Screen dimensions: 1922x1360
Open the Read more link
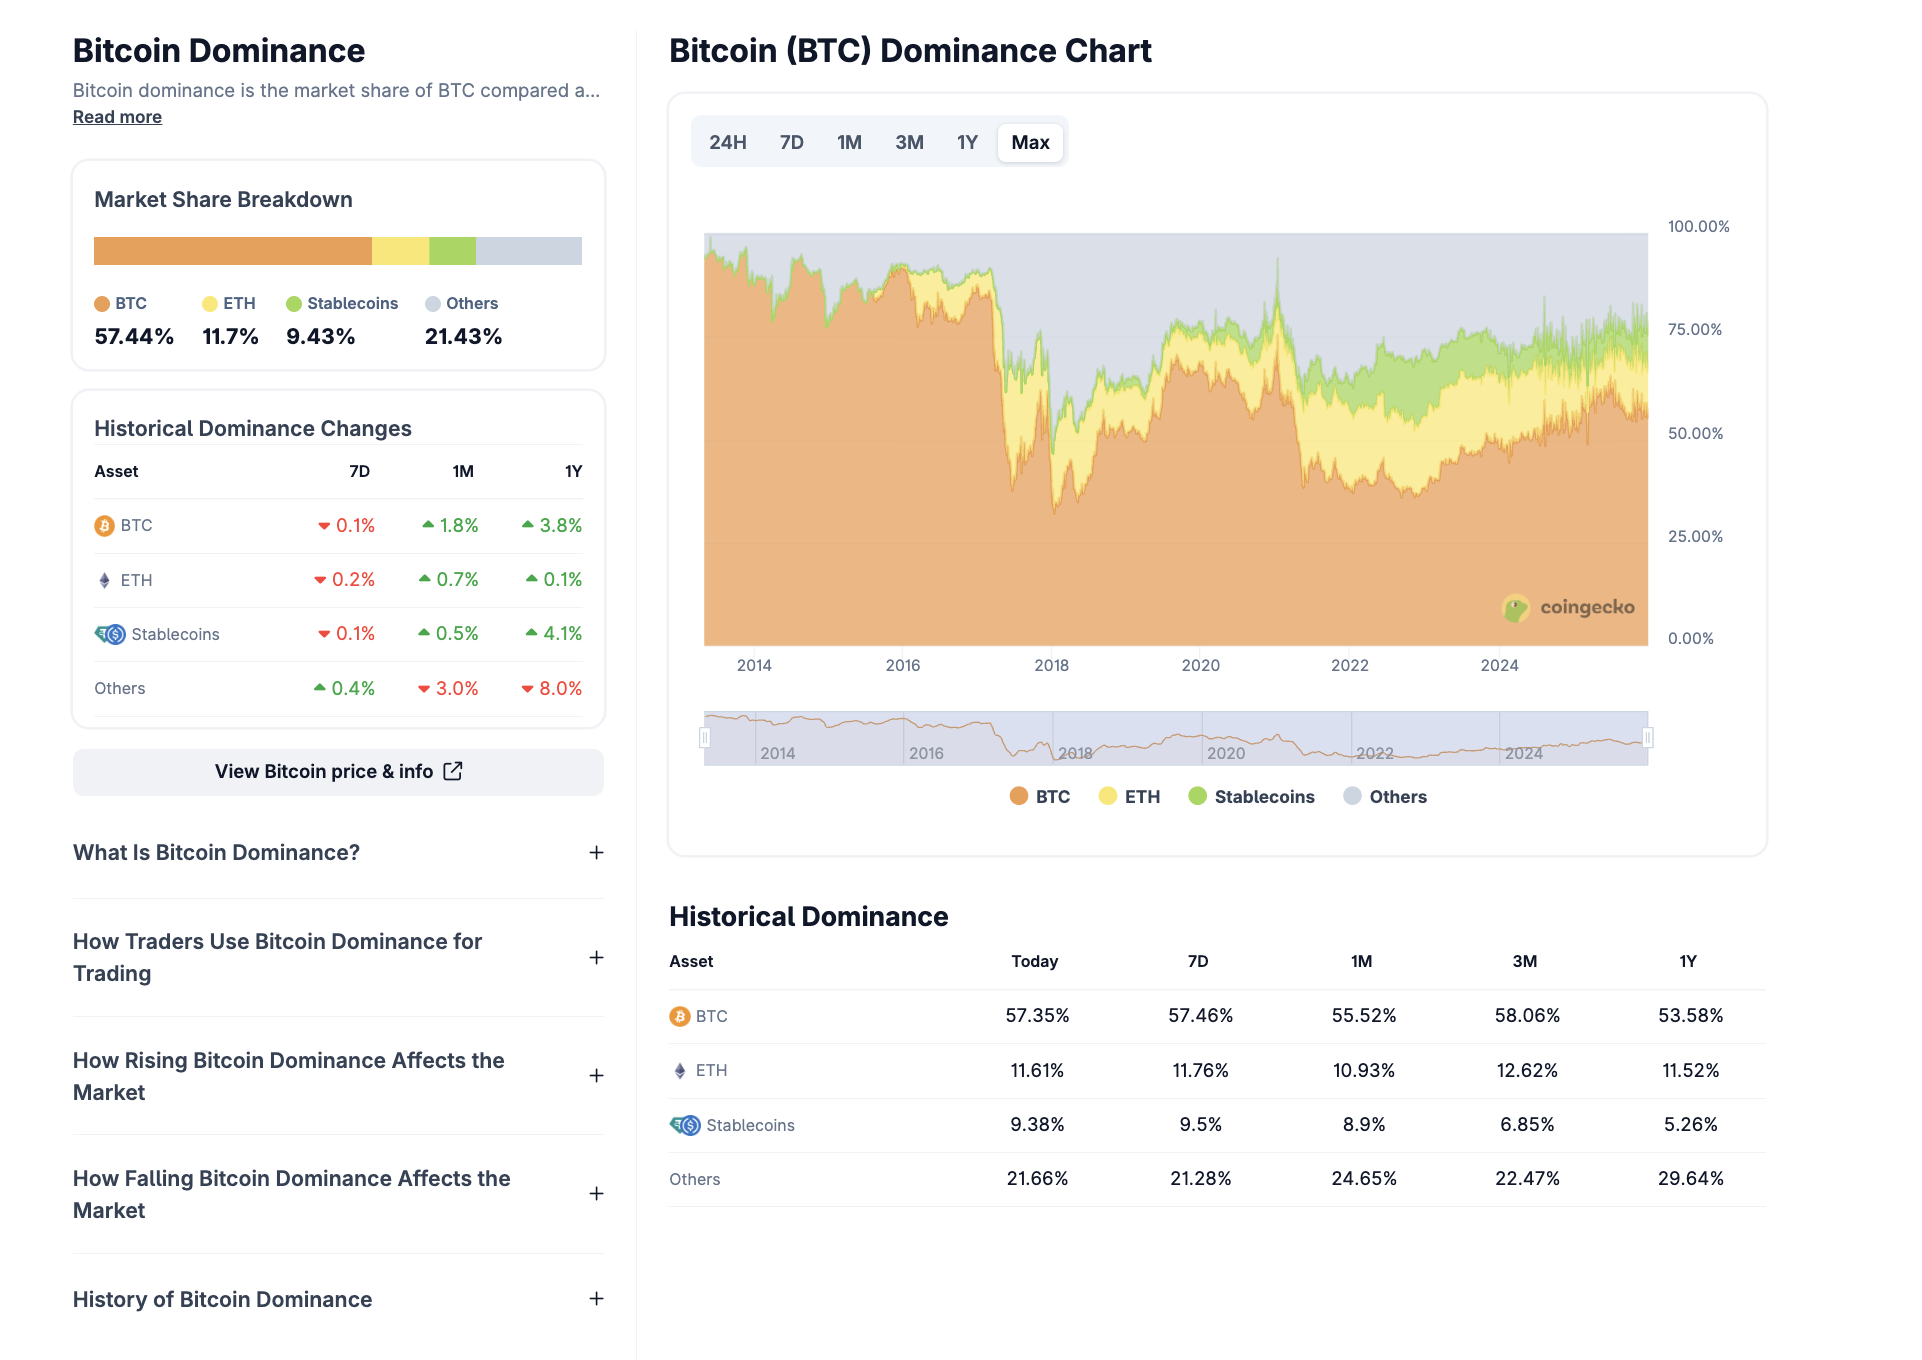[x=116, y=117]
